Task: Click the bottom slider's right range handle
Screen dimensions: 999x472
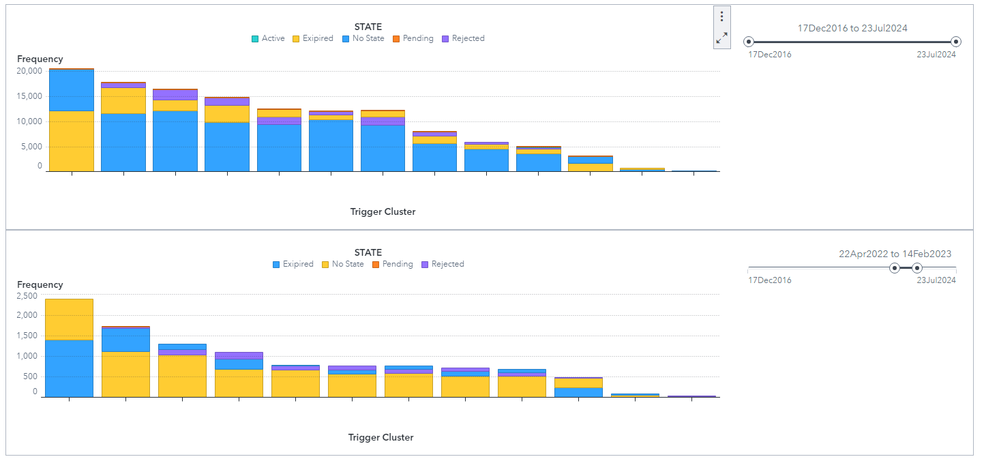Action: (x=917, y=268)
